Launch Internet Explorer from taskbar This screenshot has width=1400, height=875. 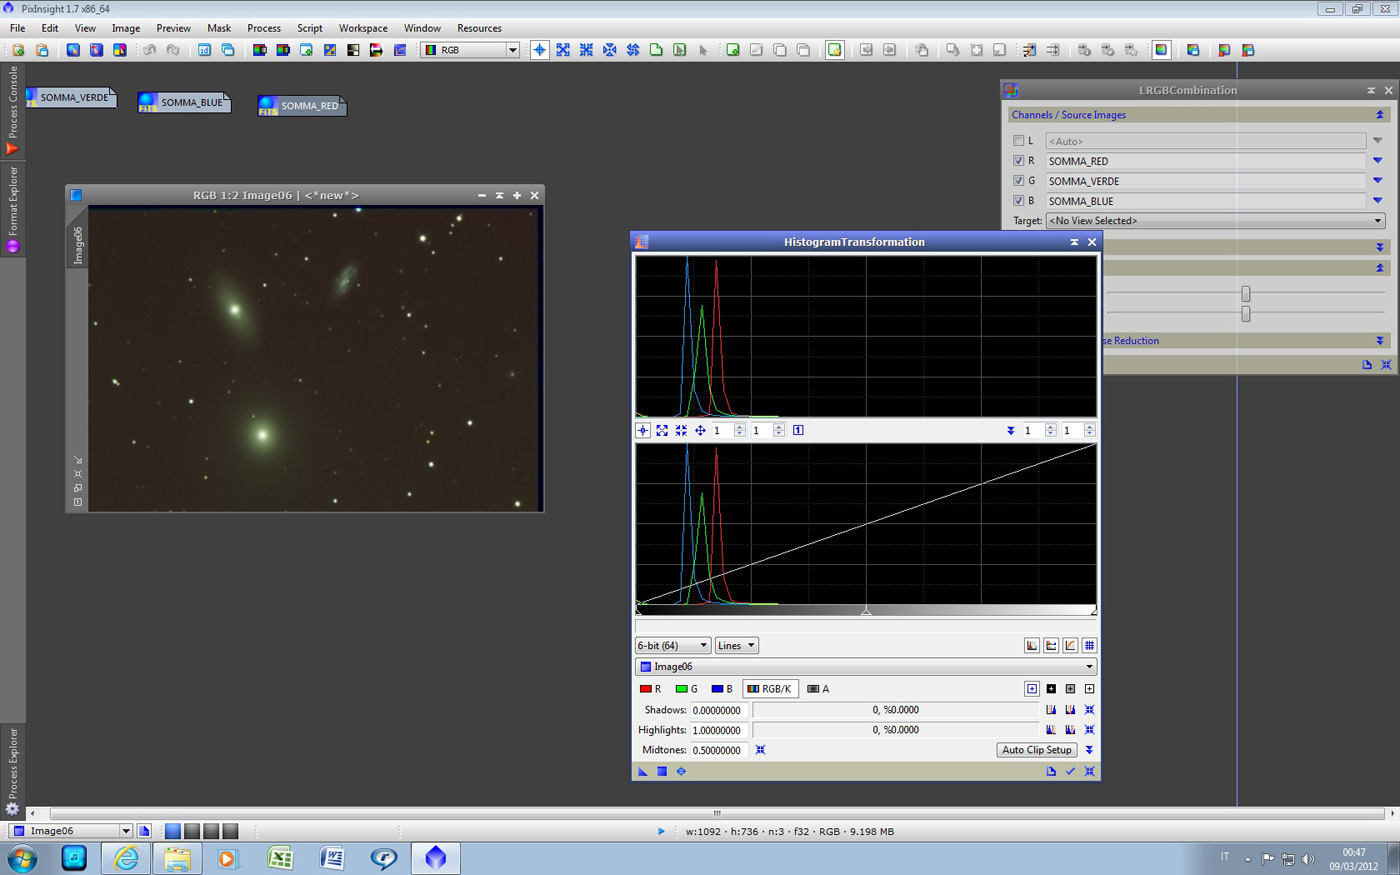(x=126, y=858)
